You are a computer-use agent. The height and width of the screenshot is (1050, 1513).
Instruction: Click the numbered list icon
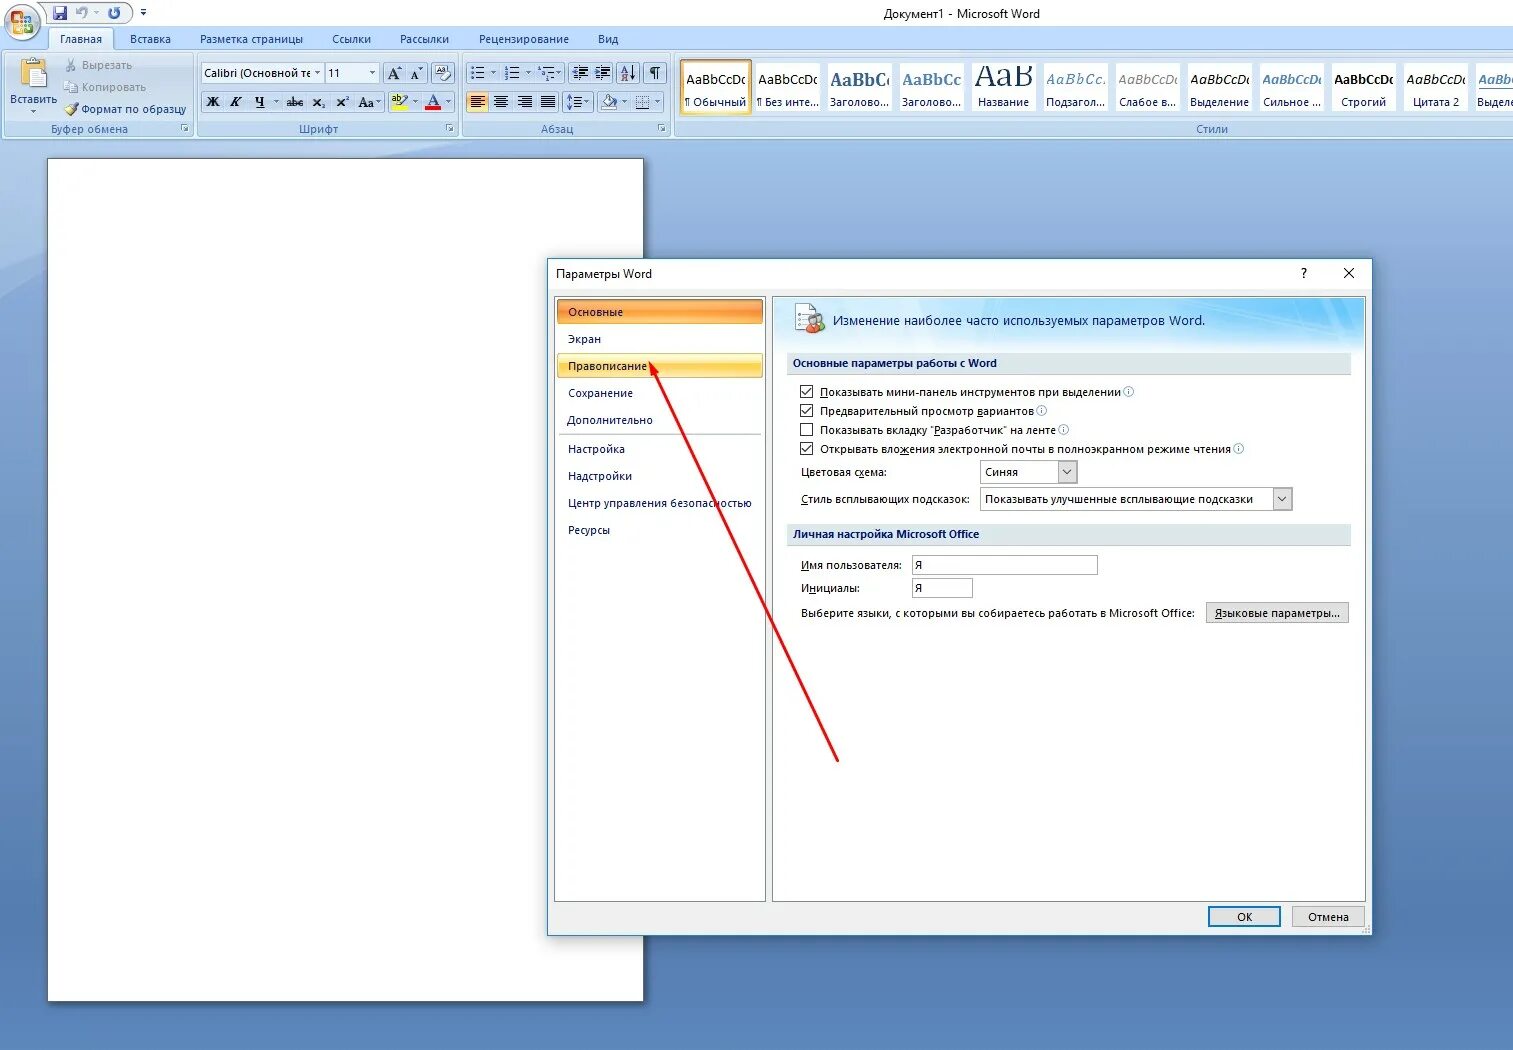(x=512, y=73)
